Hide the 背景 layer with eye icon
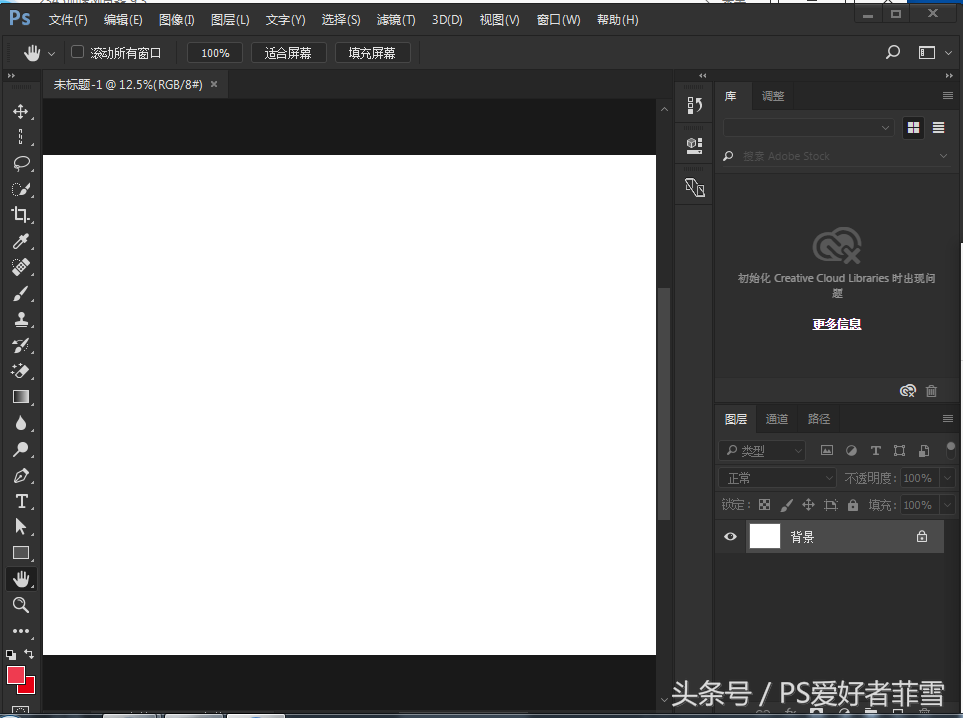 point(730,536)
